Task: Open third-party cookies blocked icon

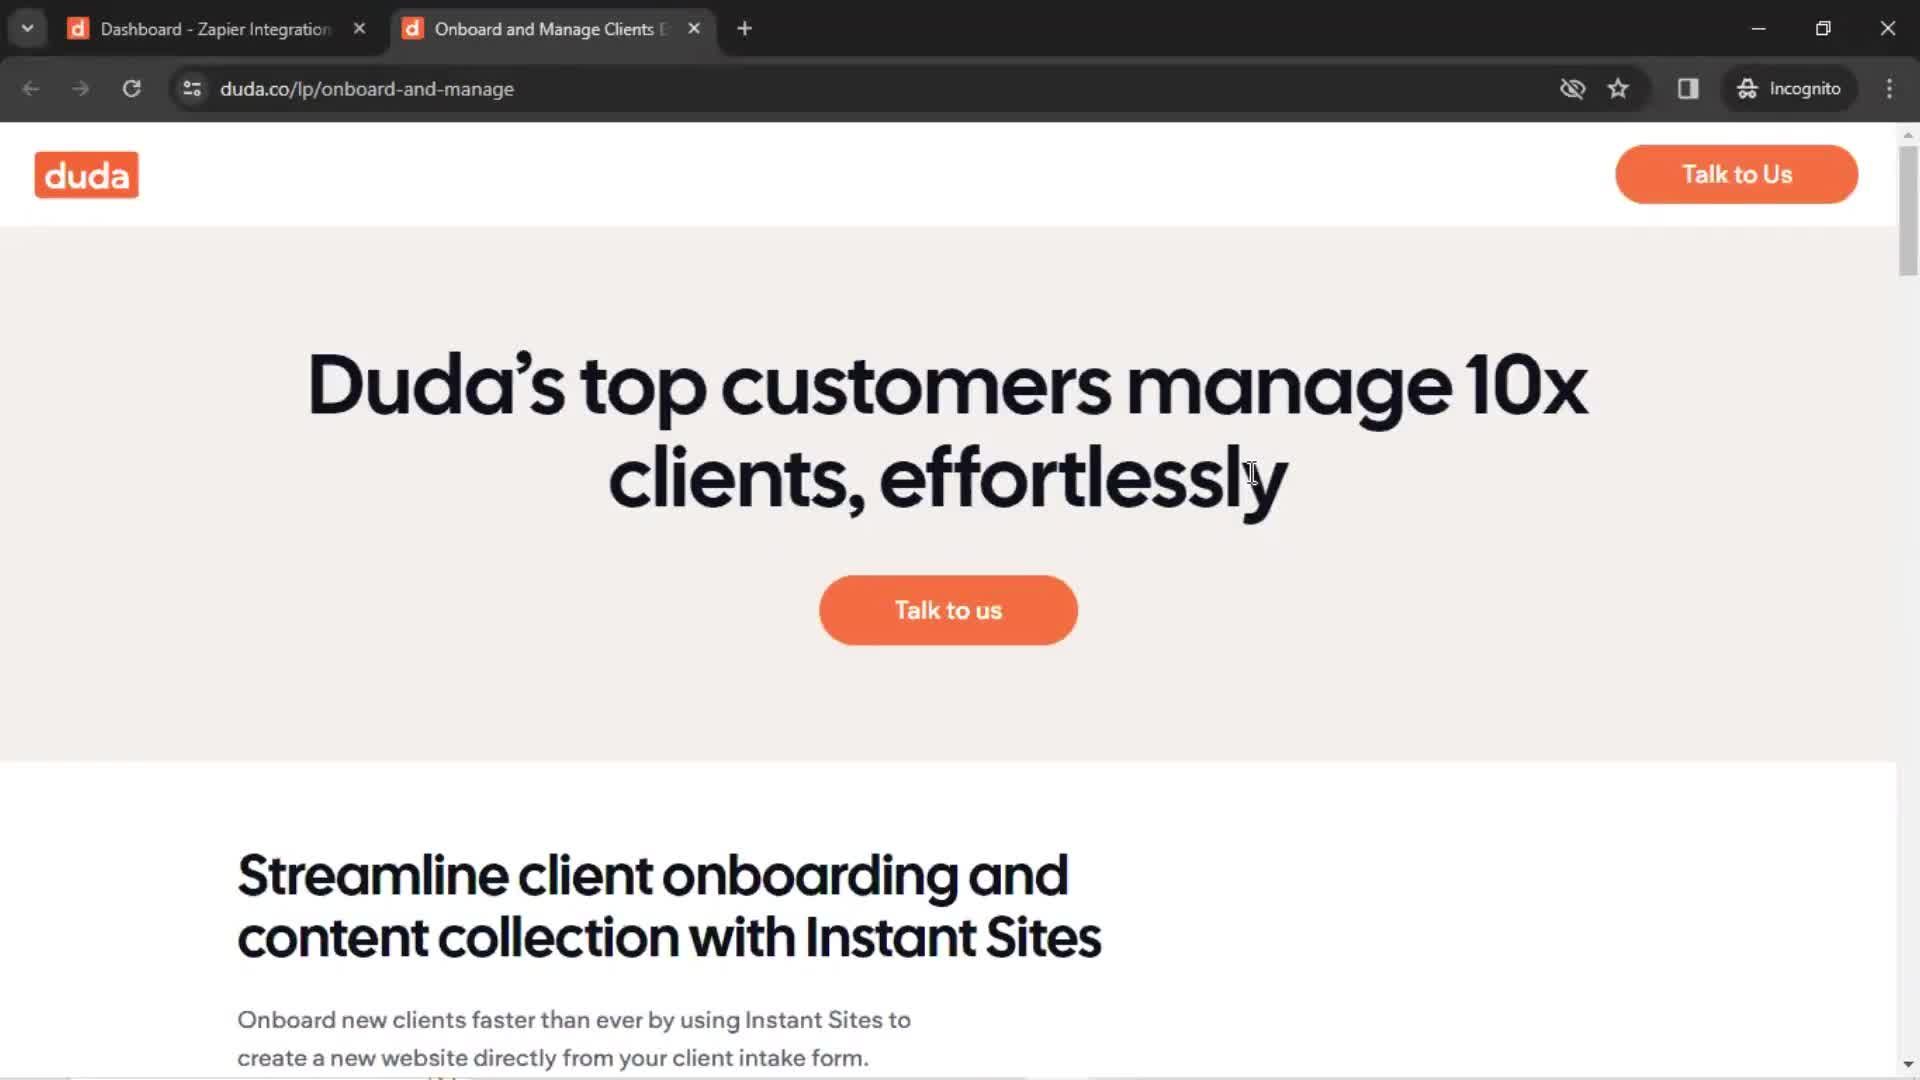Action: coord(1572,89)
